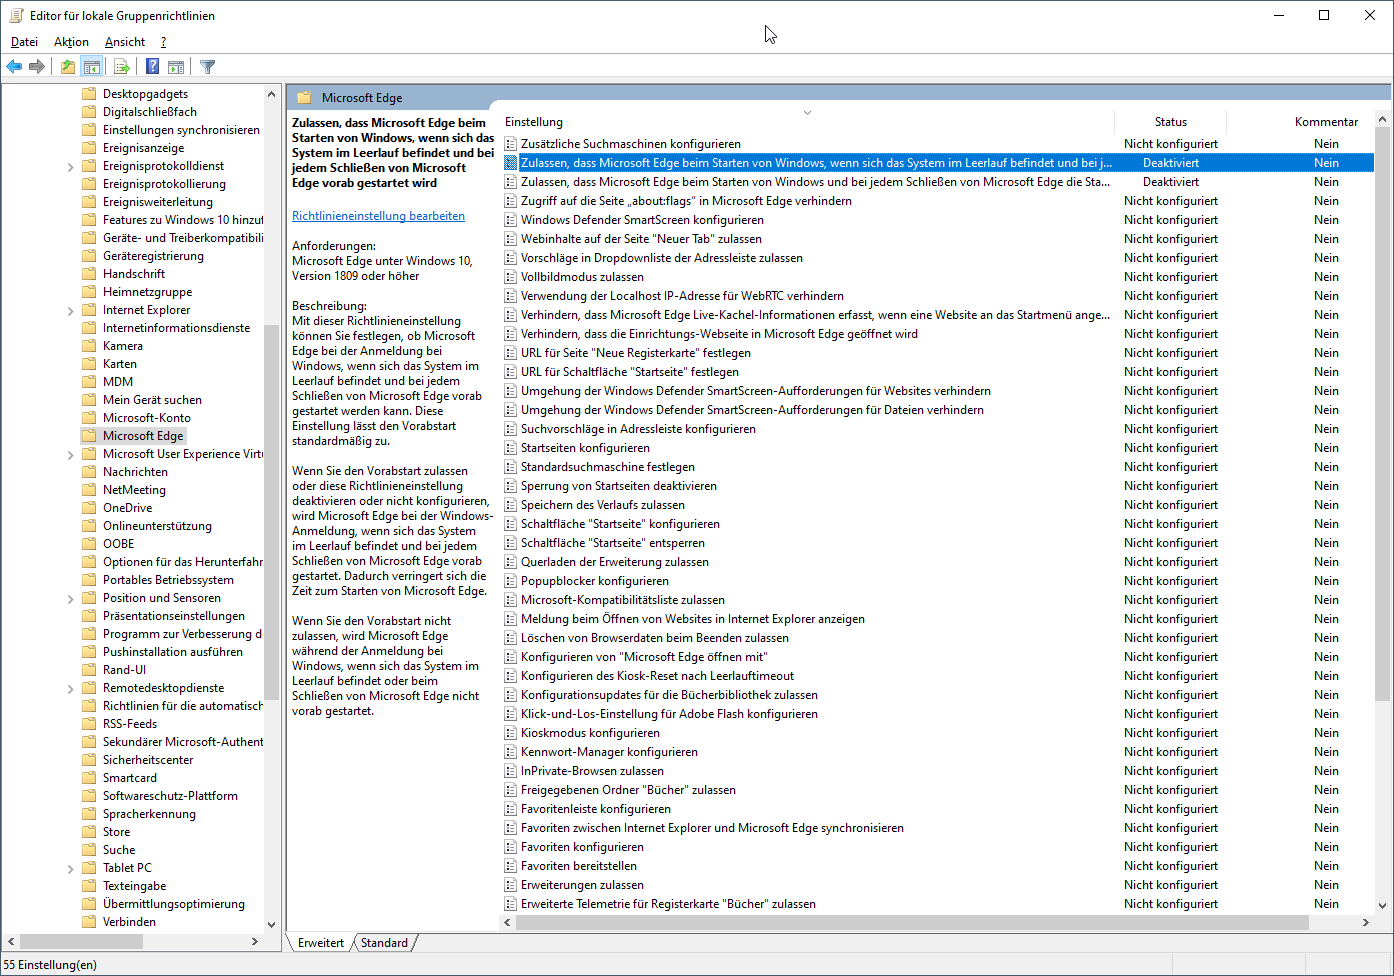
Task: Click the folder icon next to MDM
Action: tap(89, 382)
